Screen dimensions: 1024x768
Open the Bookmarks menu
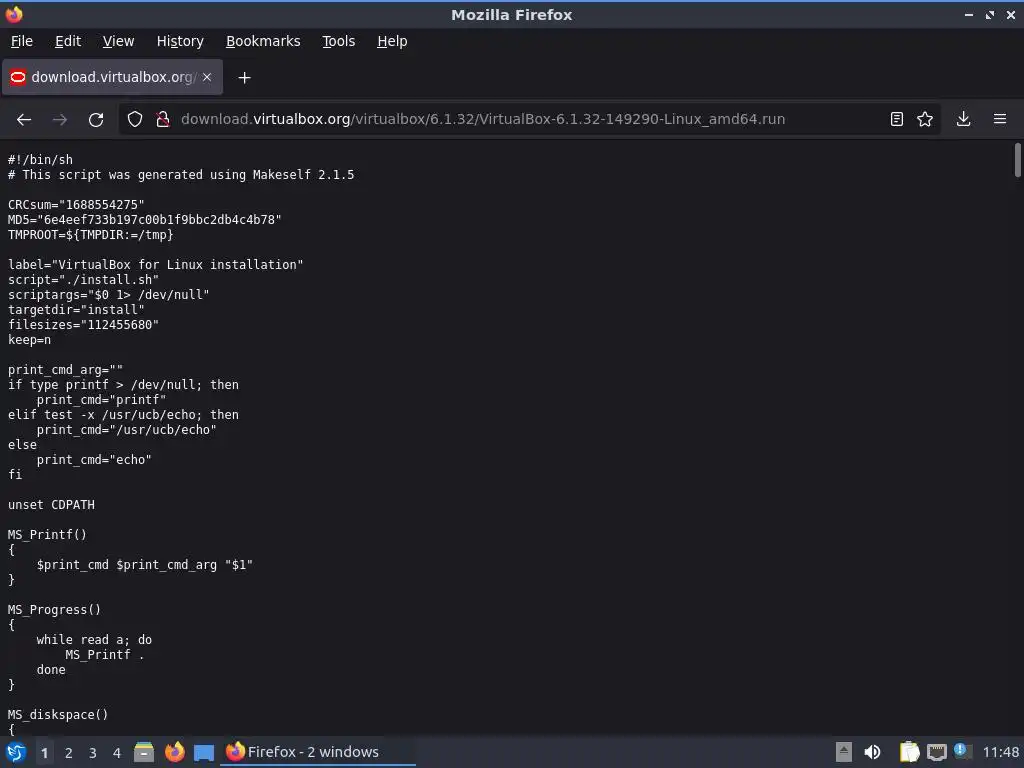click(263, 41)
